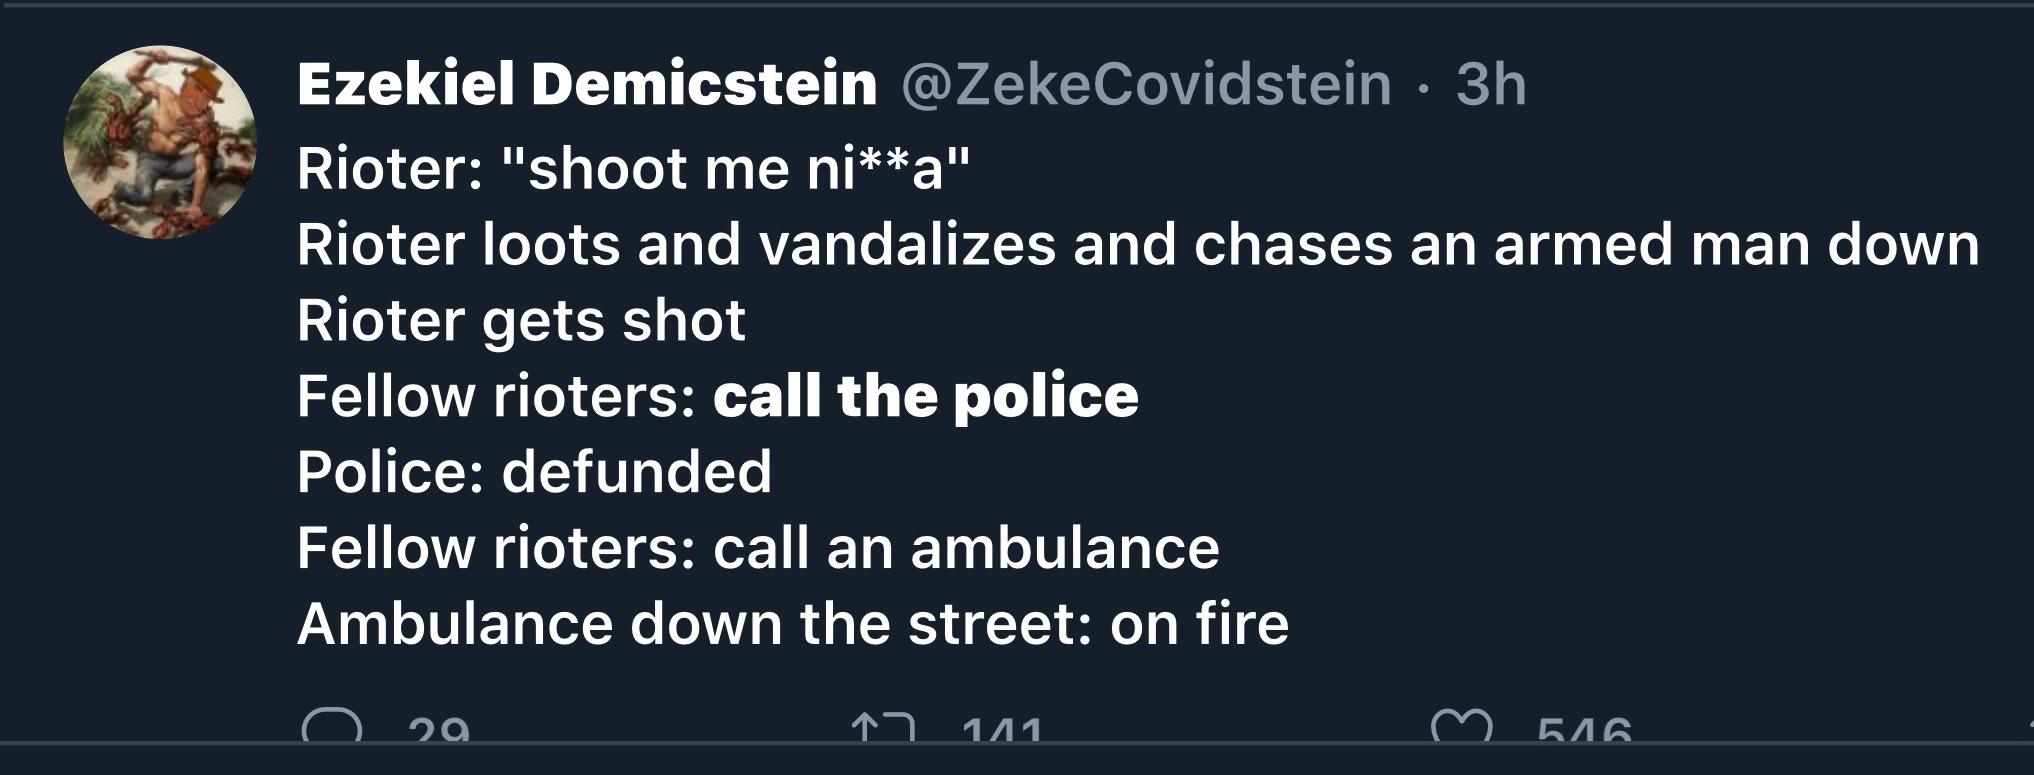The width and height of the screenshot is (2034, 775).
Task: Click the "Rioter gets shot" line
Action: click(x=521, y=321)
